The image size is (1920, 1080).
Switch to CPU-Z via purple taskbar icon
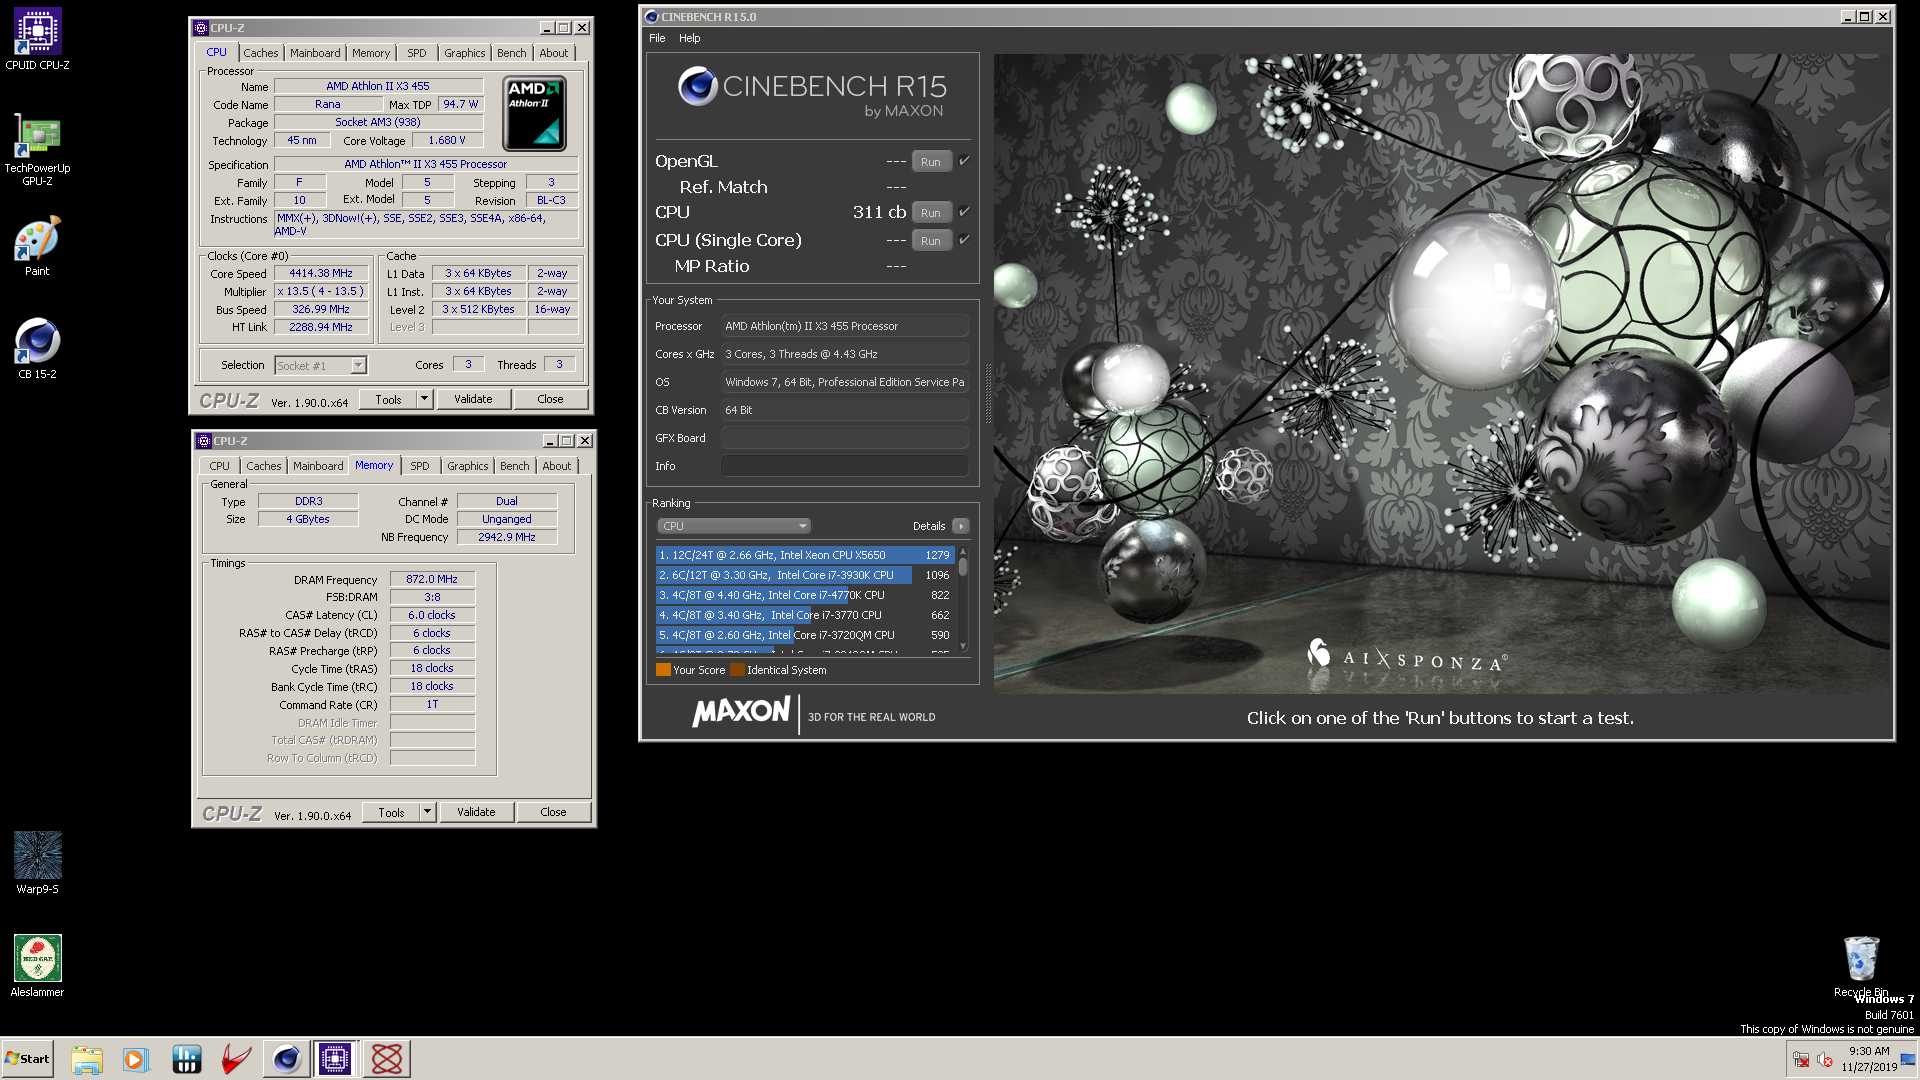point(335,1059)
